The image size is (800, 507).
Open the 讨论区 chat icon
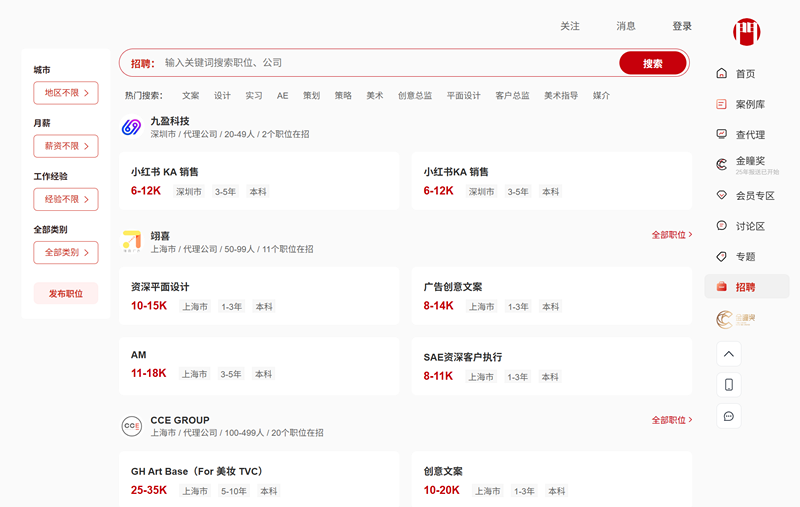(721, 225)
